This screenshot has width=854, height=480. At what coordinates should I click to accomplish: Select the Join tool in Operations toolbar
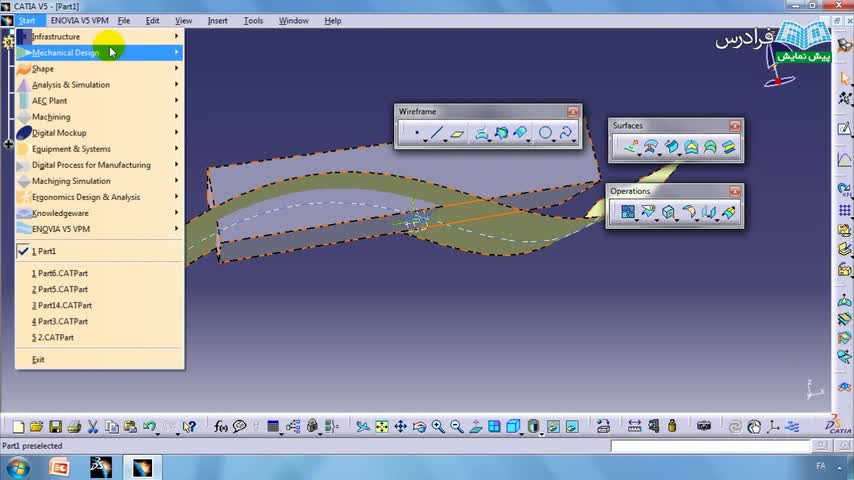[x=628, y=211]
